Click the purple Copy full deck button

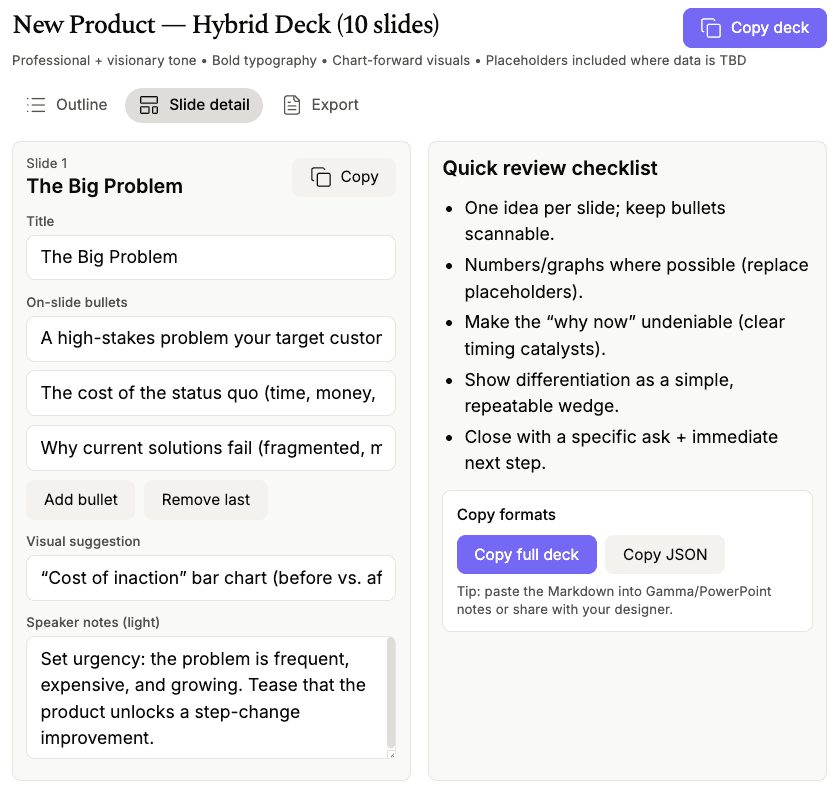[527, 554]
